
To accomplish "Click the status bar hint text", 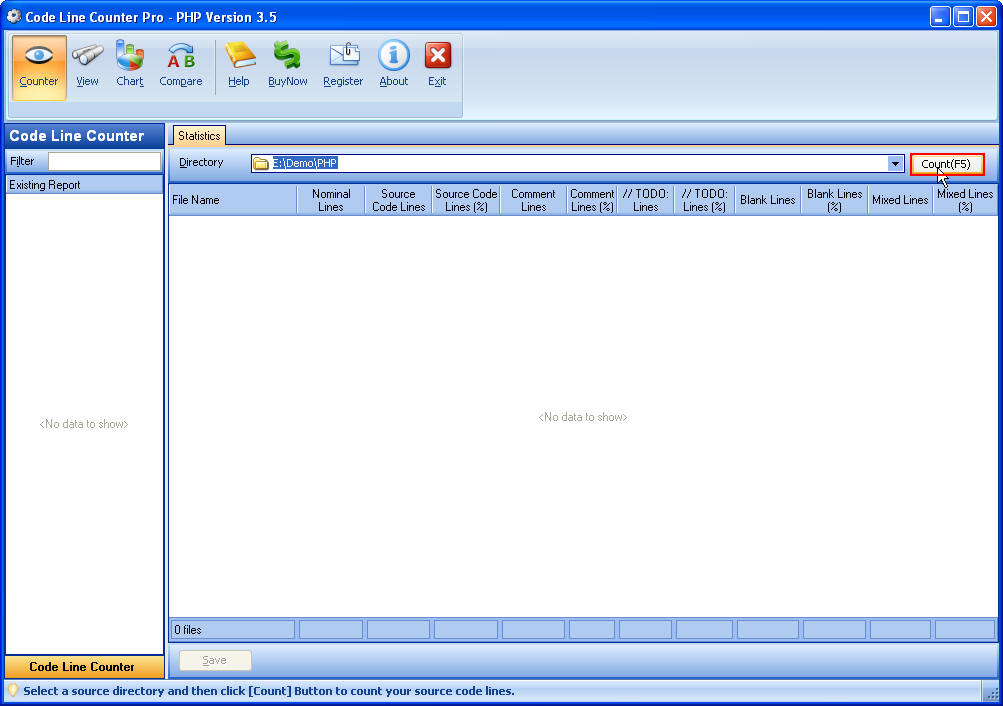I will pyautogui.click(x=269, y=691).
